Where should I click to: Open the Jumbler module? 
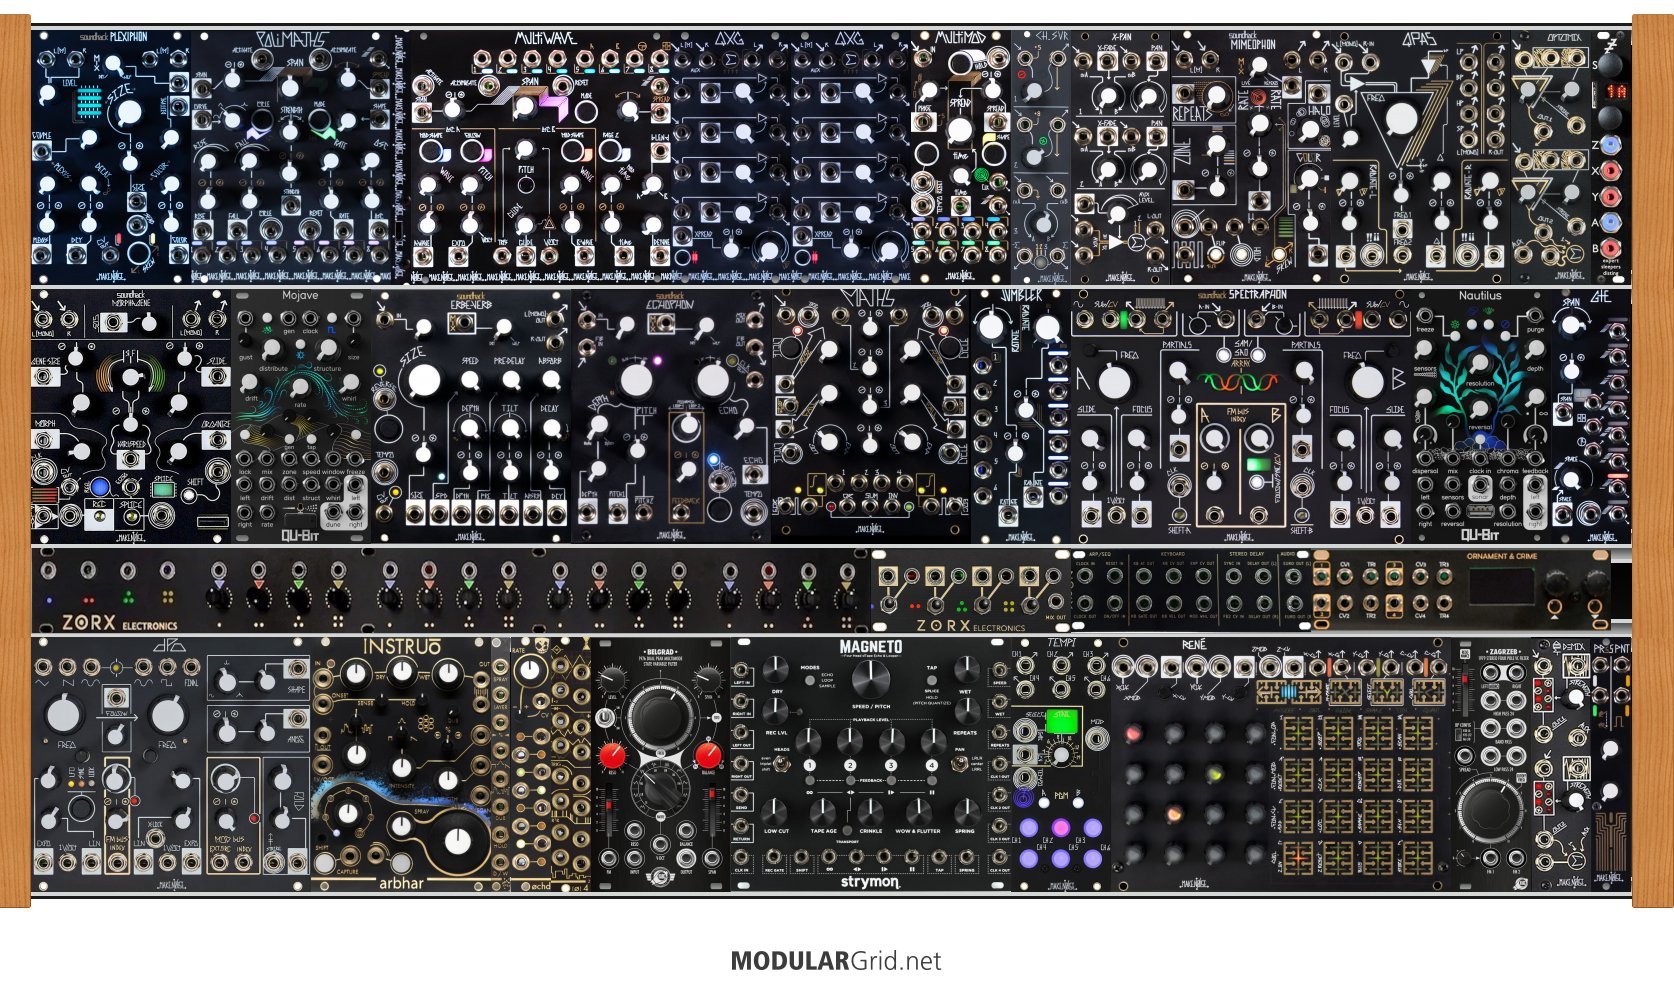click(1021, 416)
